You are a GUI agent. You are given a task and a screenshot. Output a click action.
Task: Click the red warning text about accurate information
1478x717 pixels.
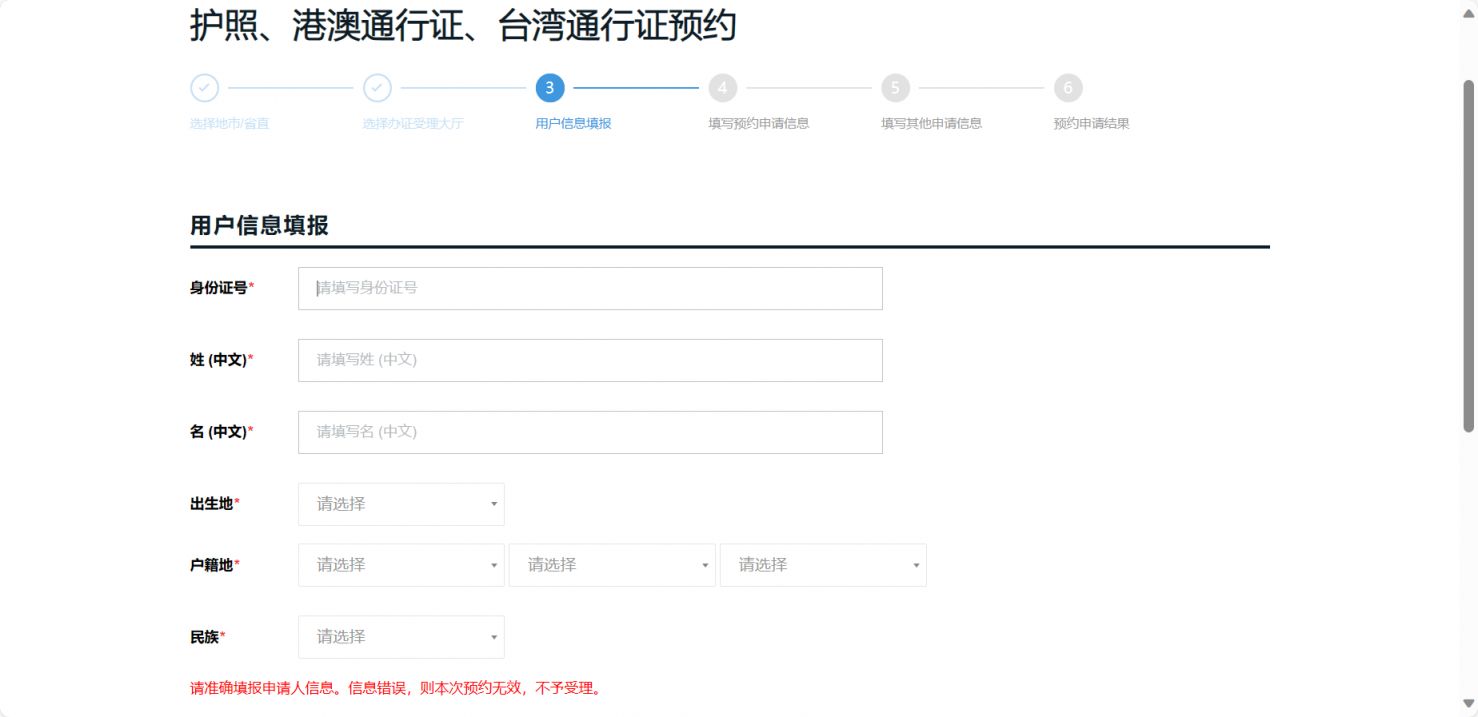(x=395, y=688)
